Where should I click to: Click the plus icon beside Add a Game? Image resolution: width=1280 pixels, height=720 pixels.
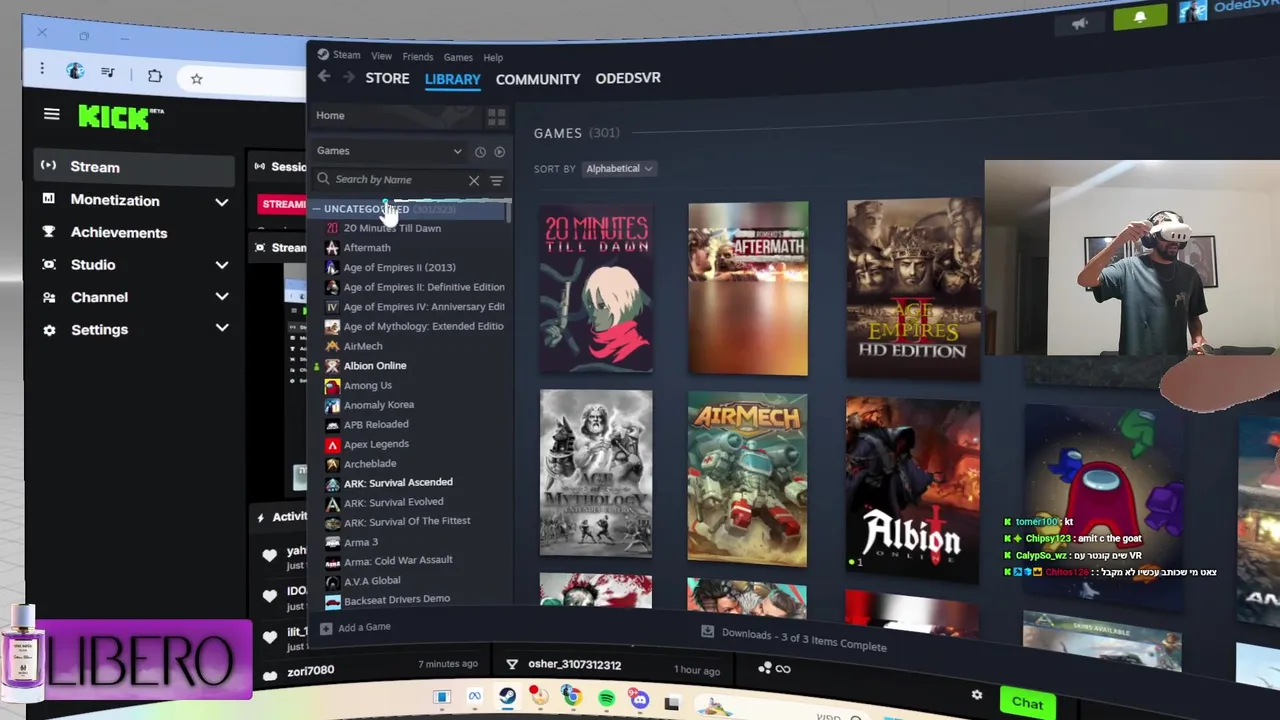tap(326, 628)
